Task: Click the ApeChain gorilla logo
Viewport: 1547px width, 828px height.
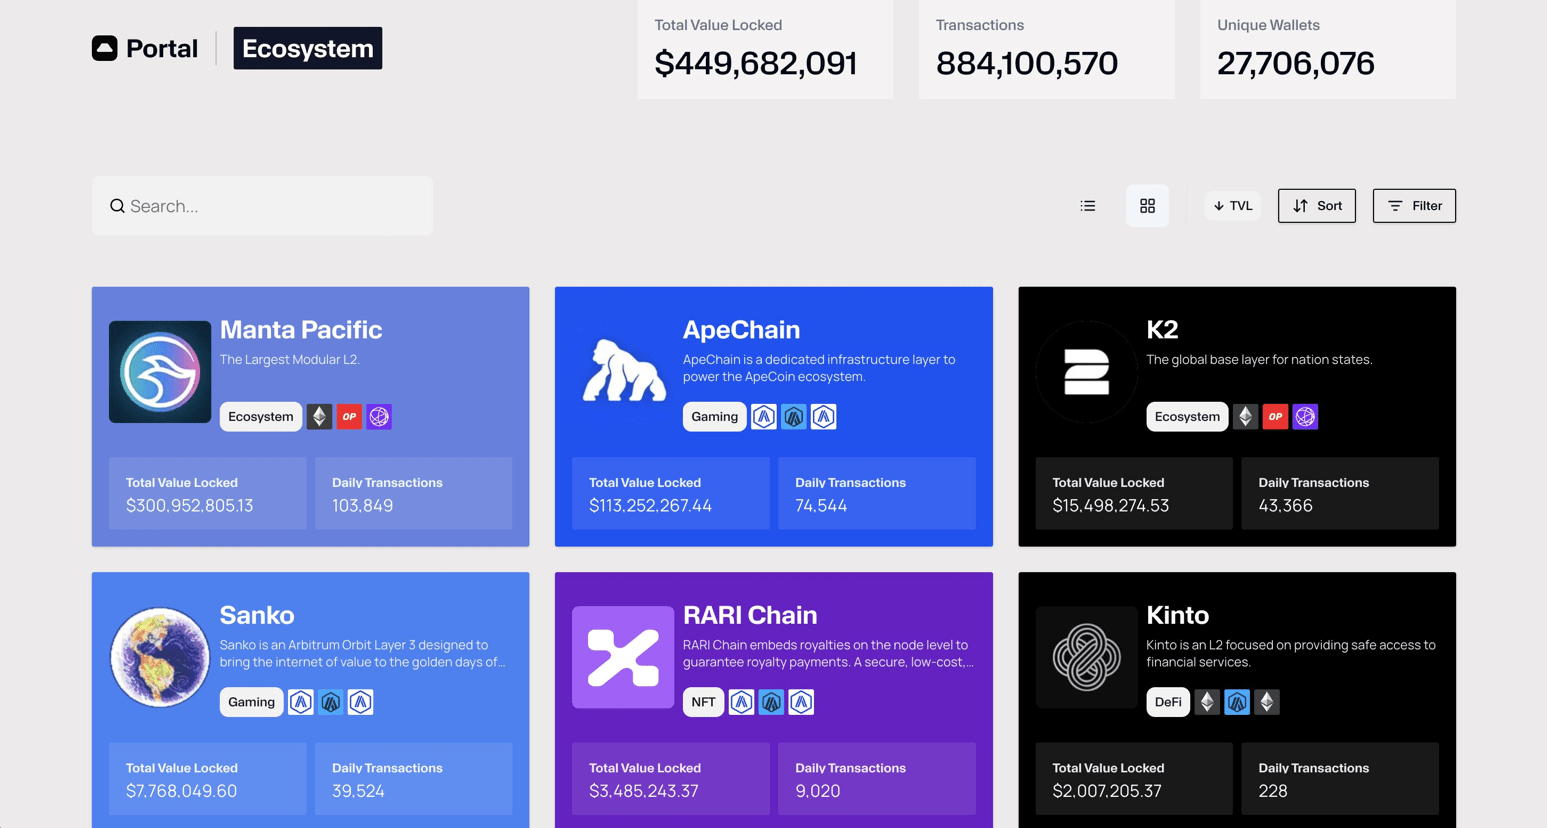Action: (x=623, y=372)
